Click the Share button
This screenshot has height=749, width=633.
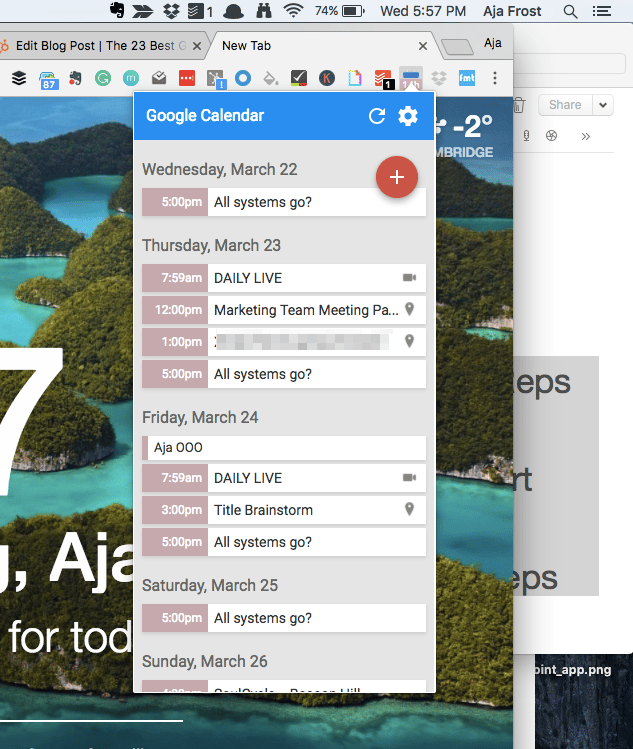[565, 105]
